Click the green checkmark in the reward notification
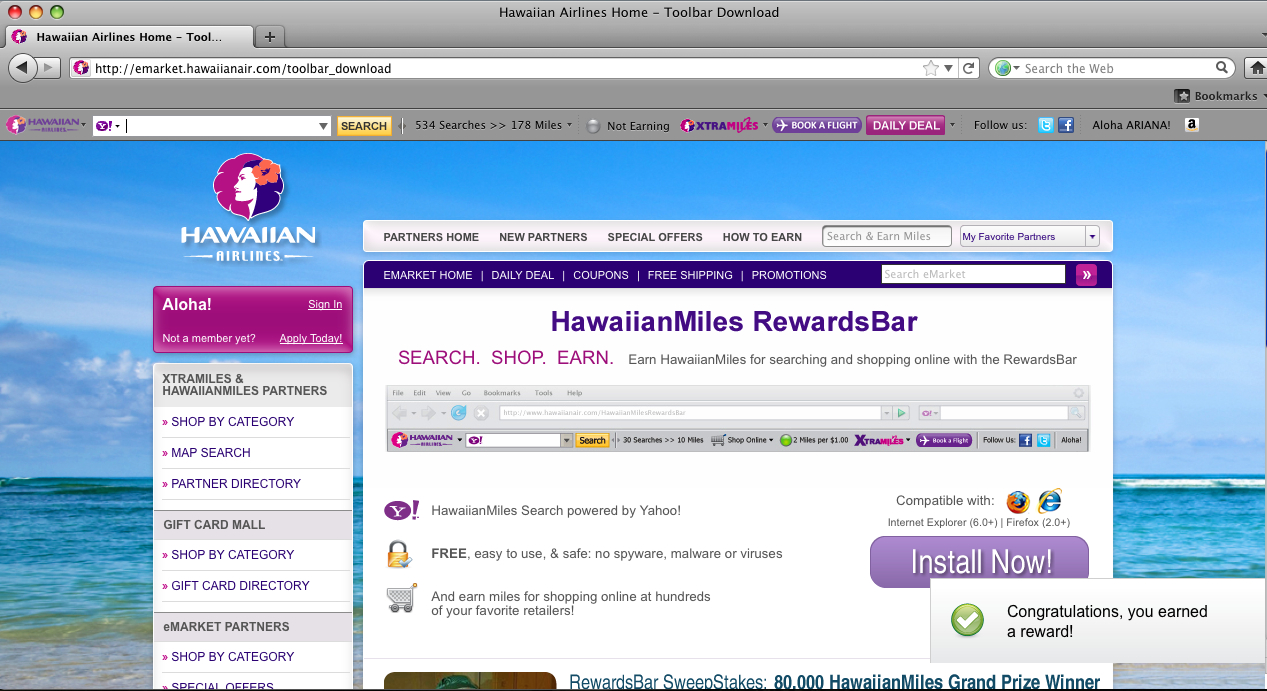This screenshot has height=691, width=1267. point(967,620)
